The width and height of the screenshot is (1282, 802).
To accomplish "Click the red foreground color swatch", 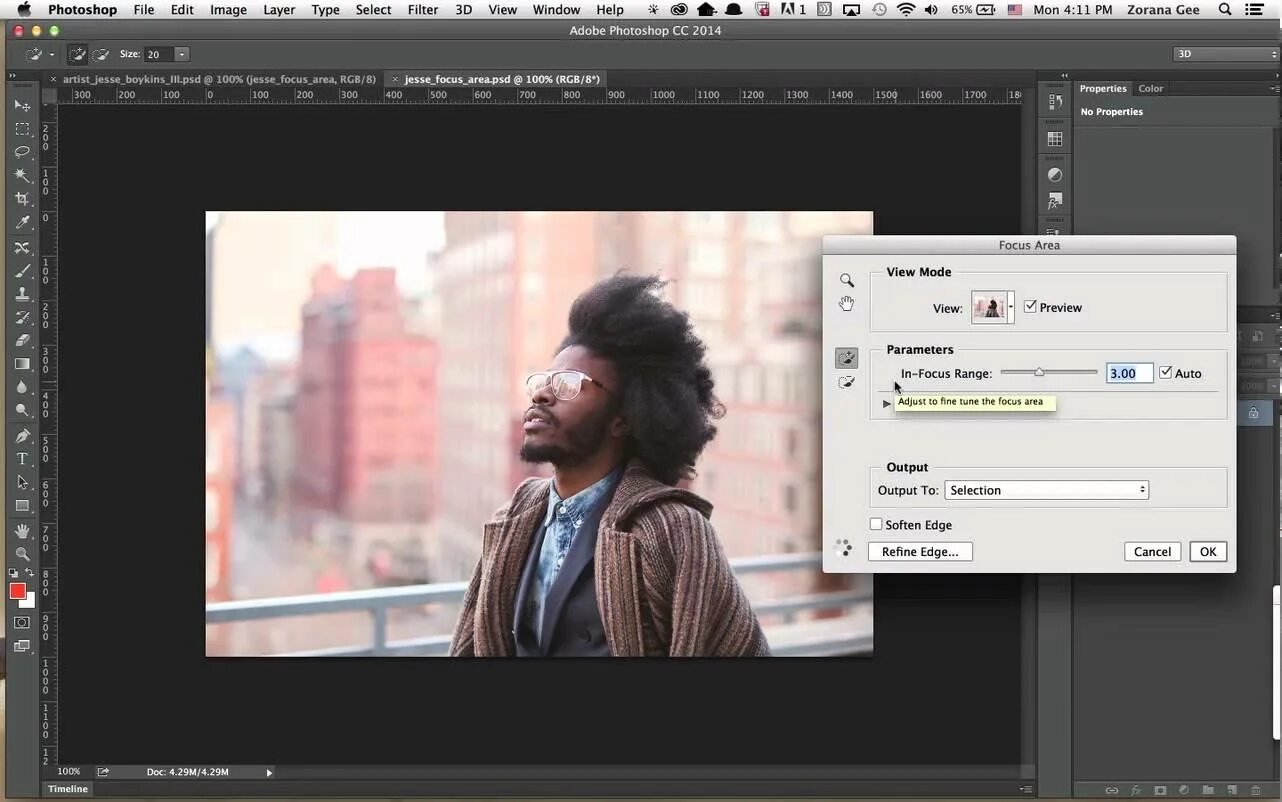I will point(17,591).
